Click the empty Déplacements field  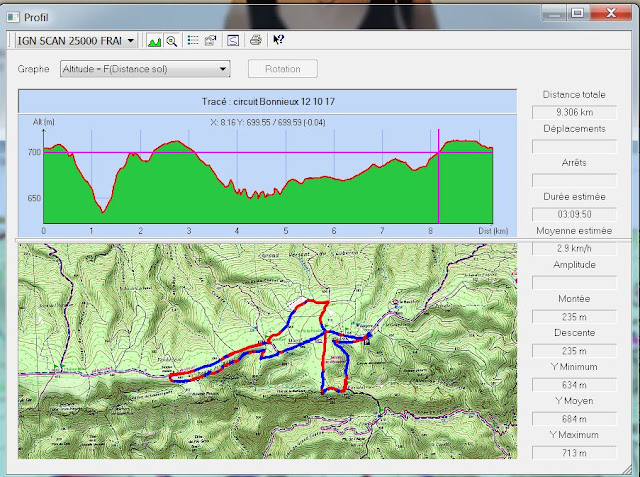coord(574,146)
